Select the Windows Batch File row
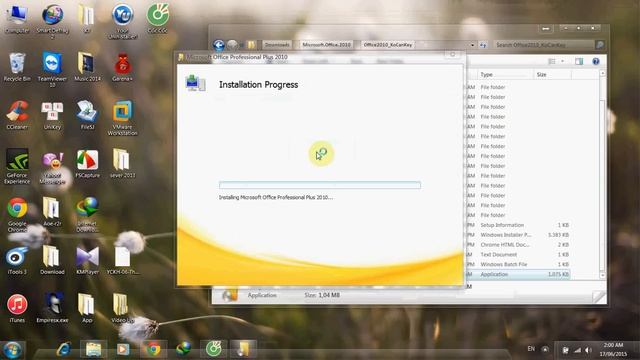 (x=518, y=264)
